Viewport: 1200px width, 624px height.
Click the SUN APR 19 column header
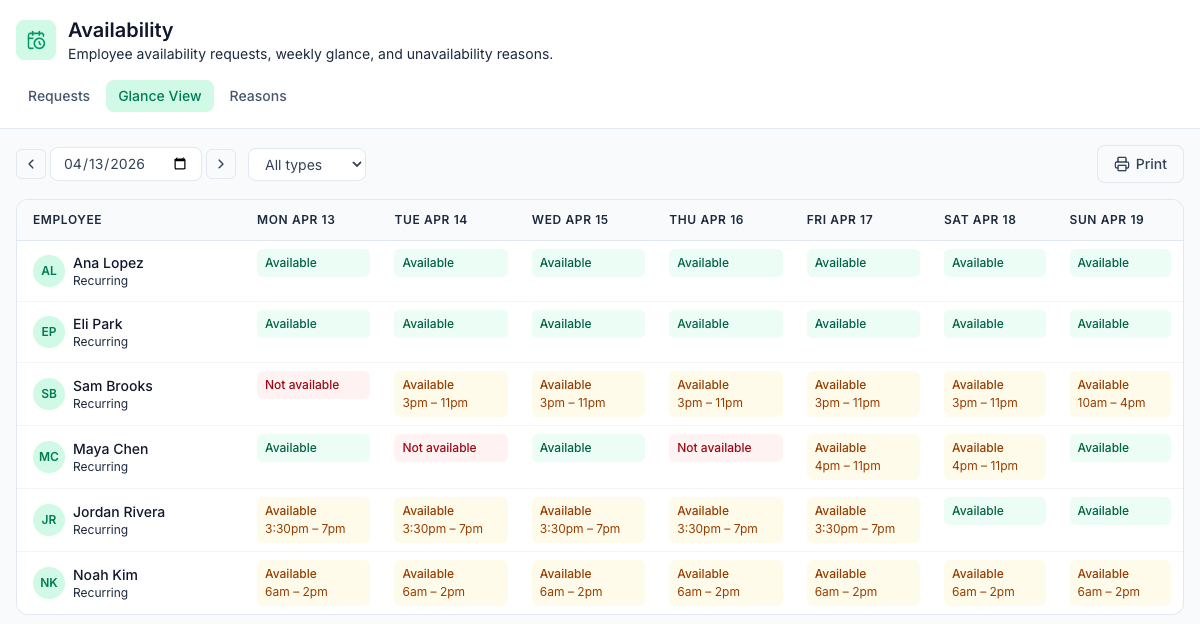pos(1106,220)
